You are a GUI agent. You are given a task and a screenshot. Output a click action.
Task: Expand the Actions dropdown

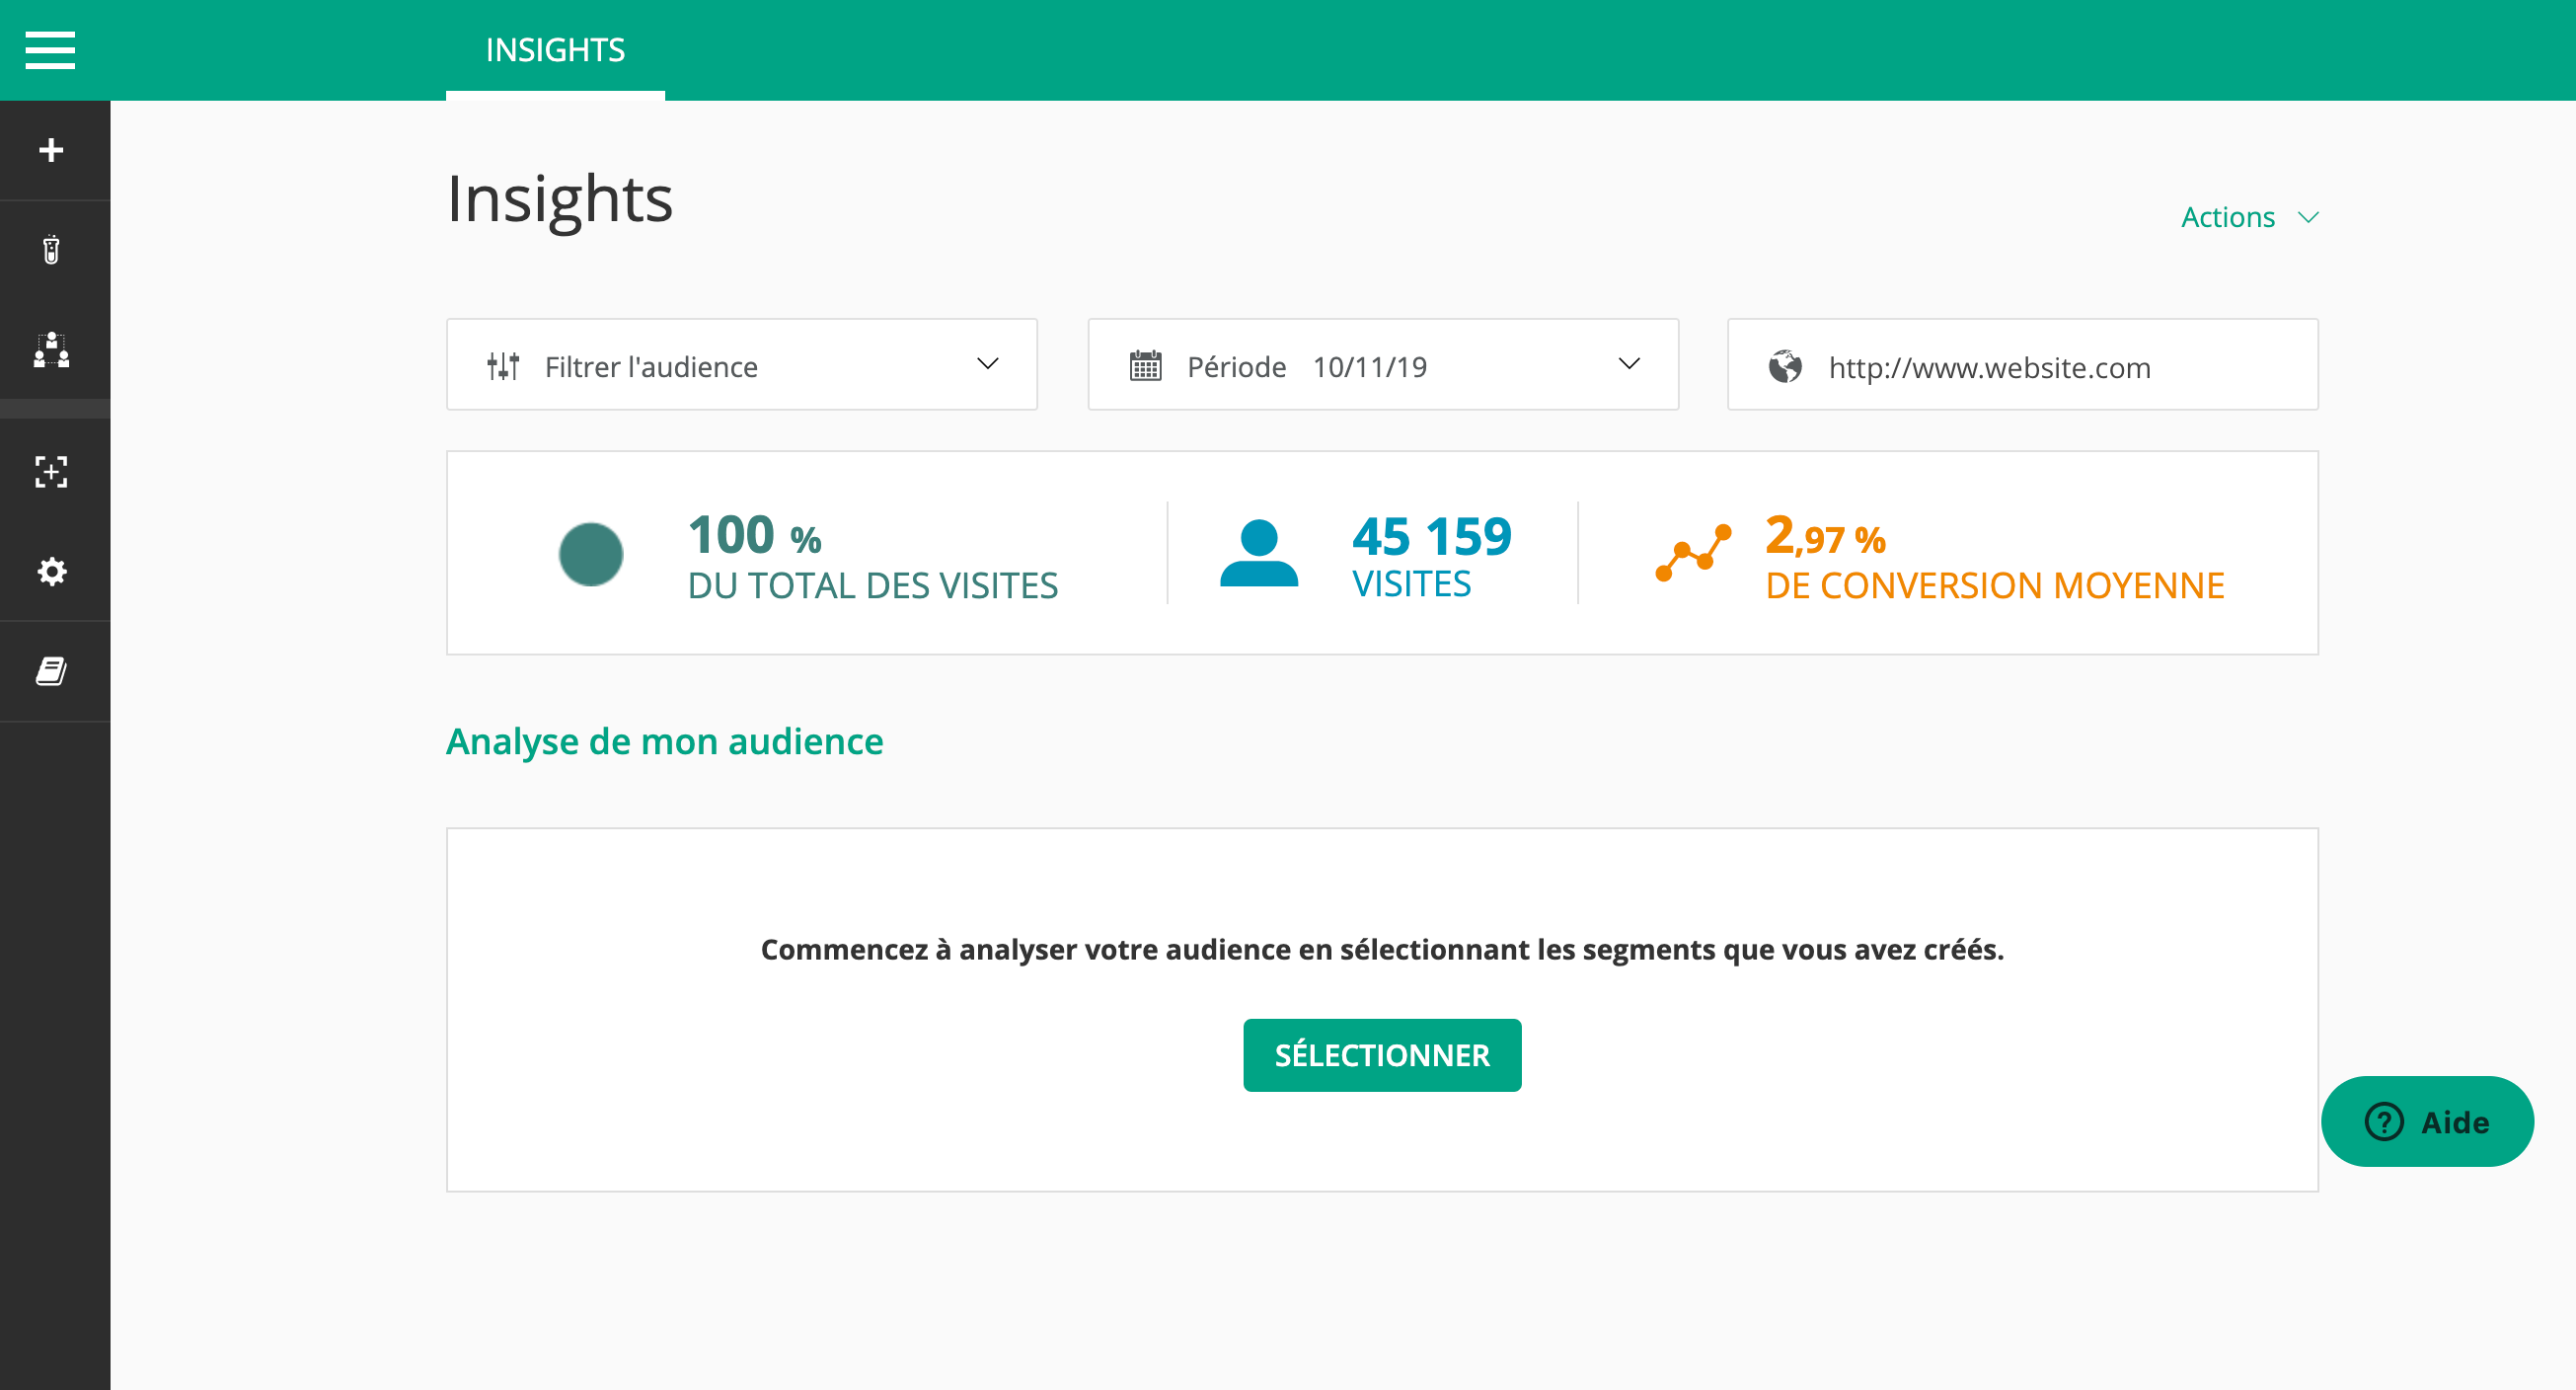point(2249,217)
